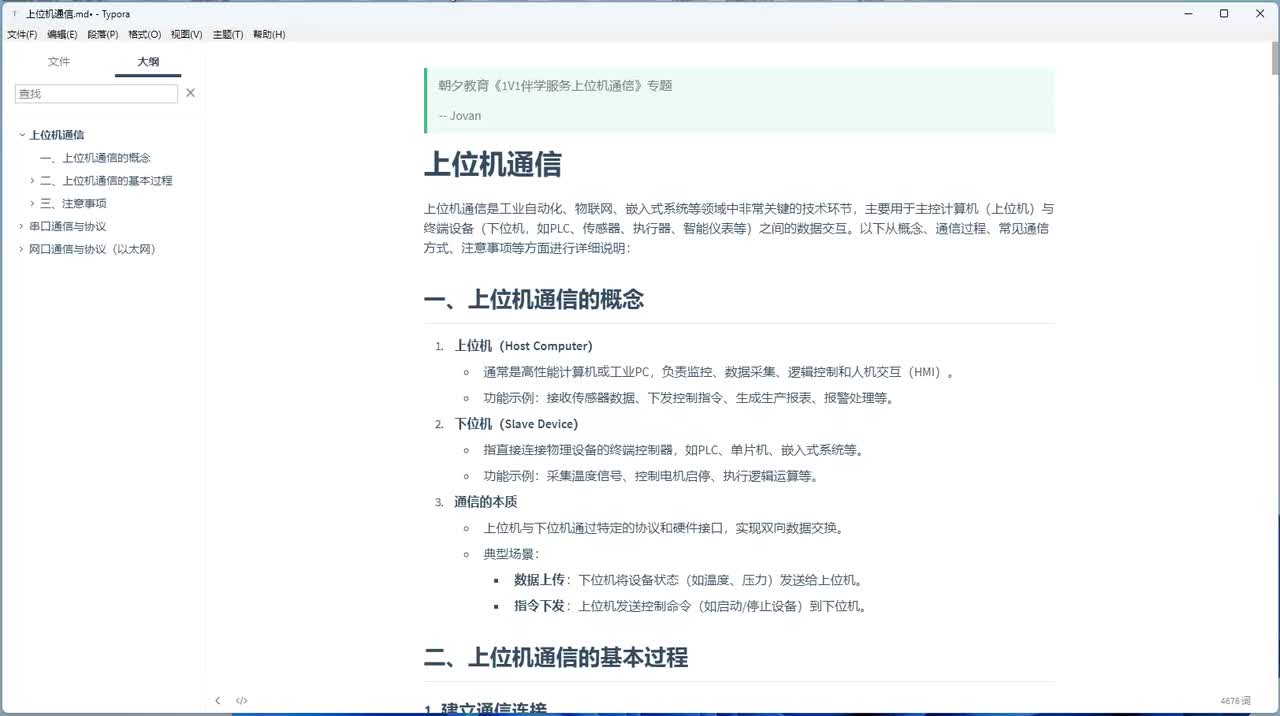Click the line 指直接连接物理设备的终端控制器
1280x716 pixels.
(x=673, y=450)
